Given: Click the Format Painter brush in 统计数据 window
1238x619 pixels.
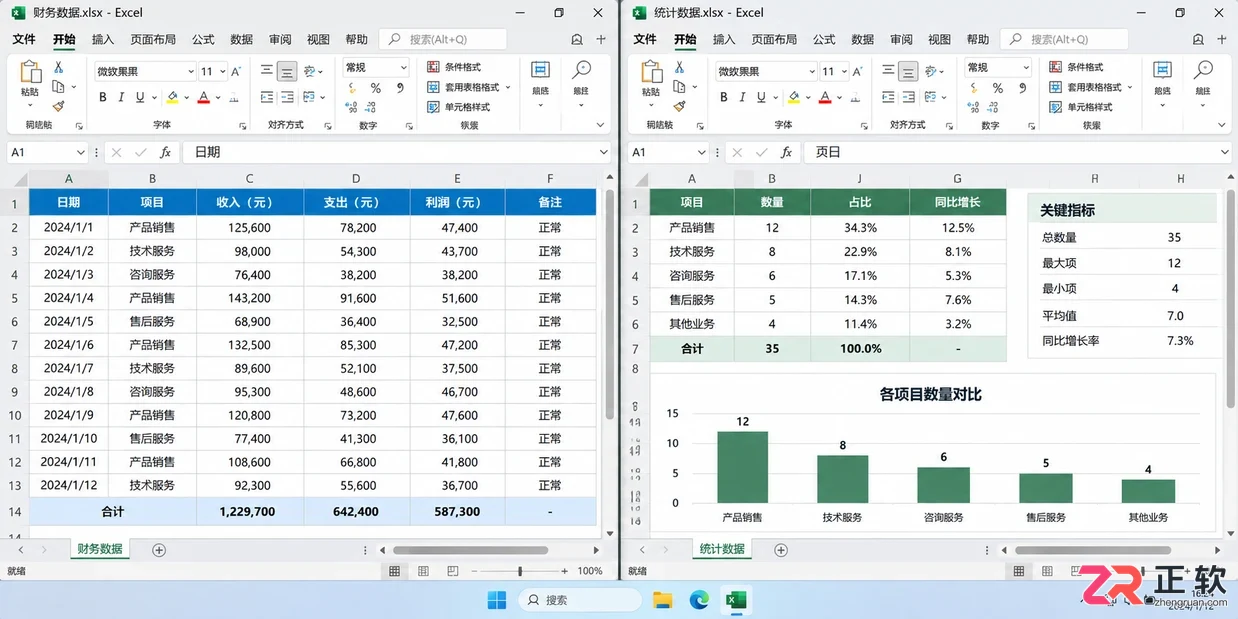Looking at the screenshot, I should [x=680, y=105].
